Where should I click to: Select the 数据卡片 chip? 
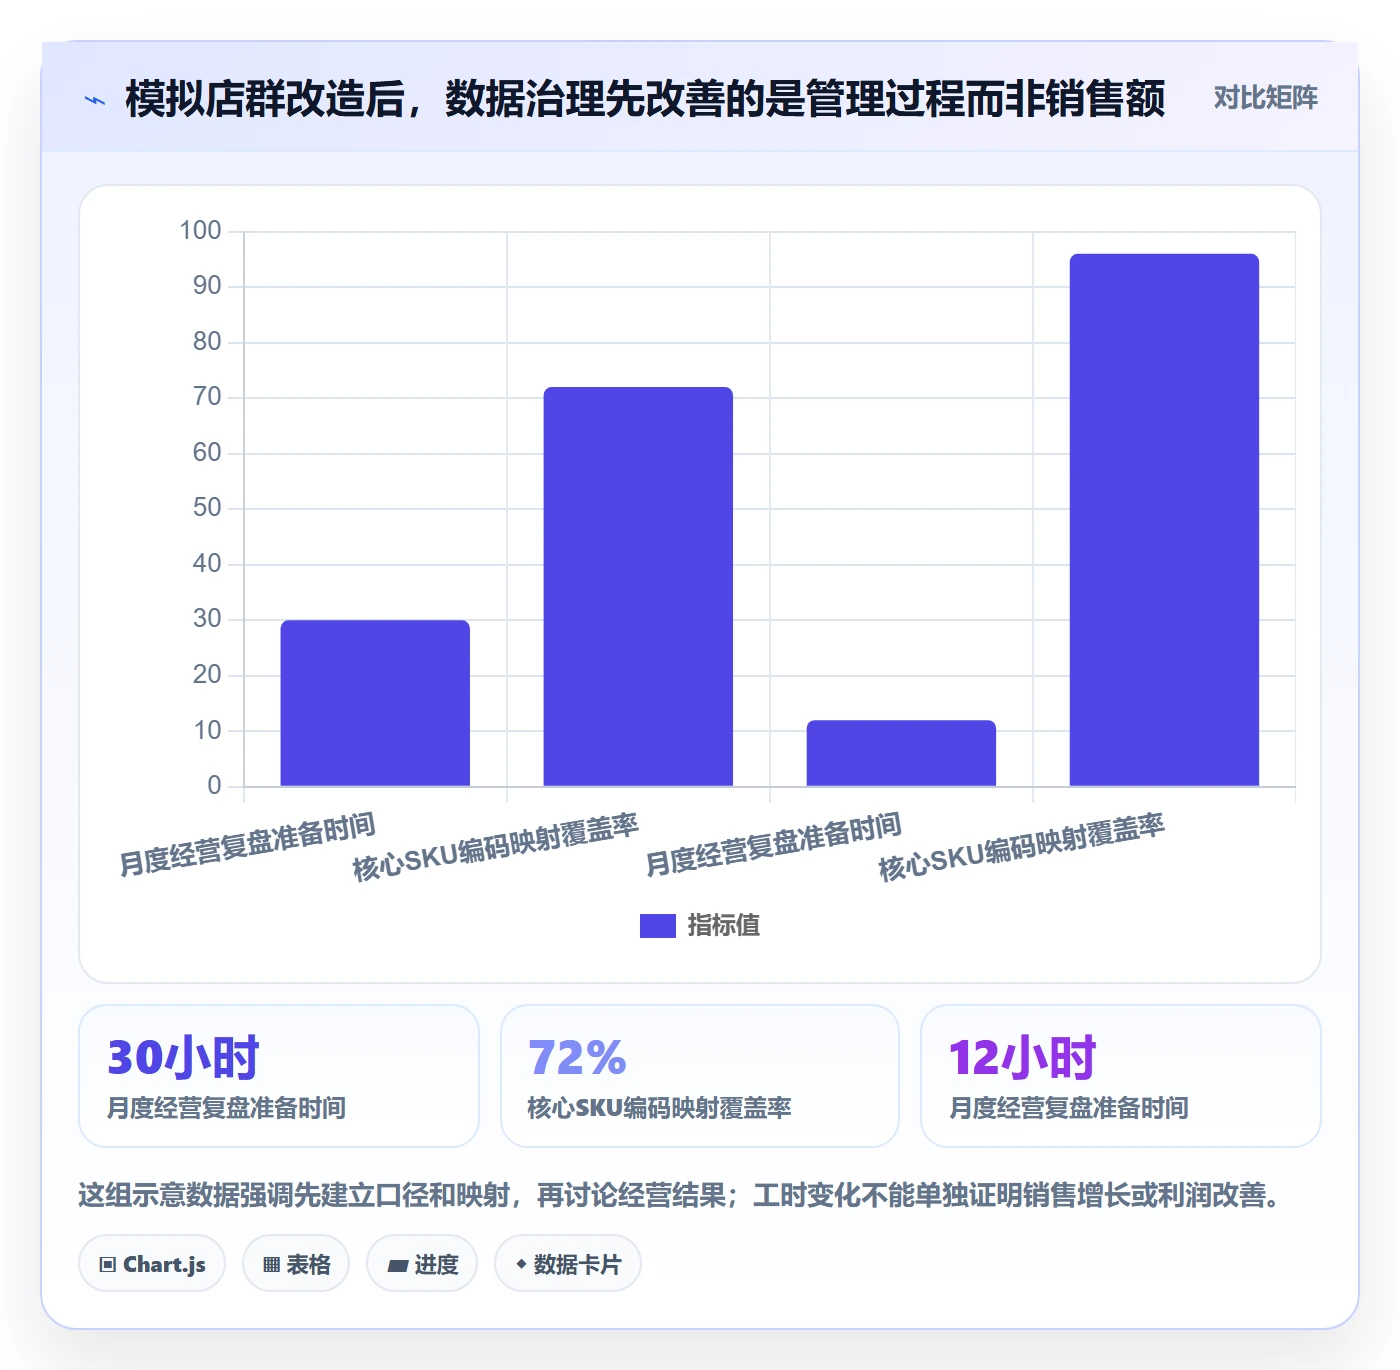click(568, 1264)
